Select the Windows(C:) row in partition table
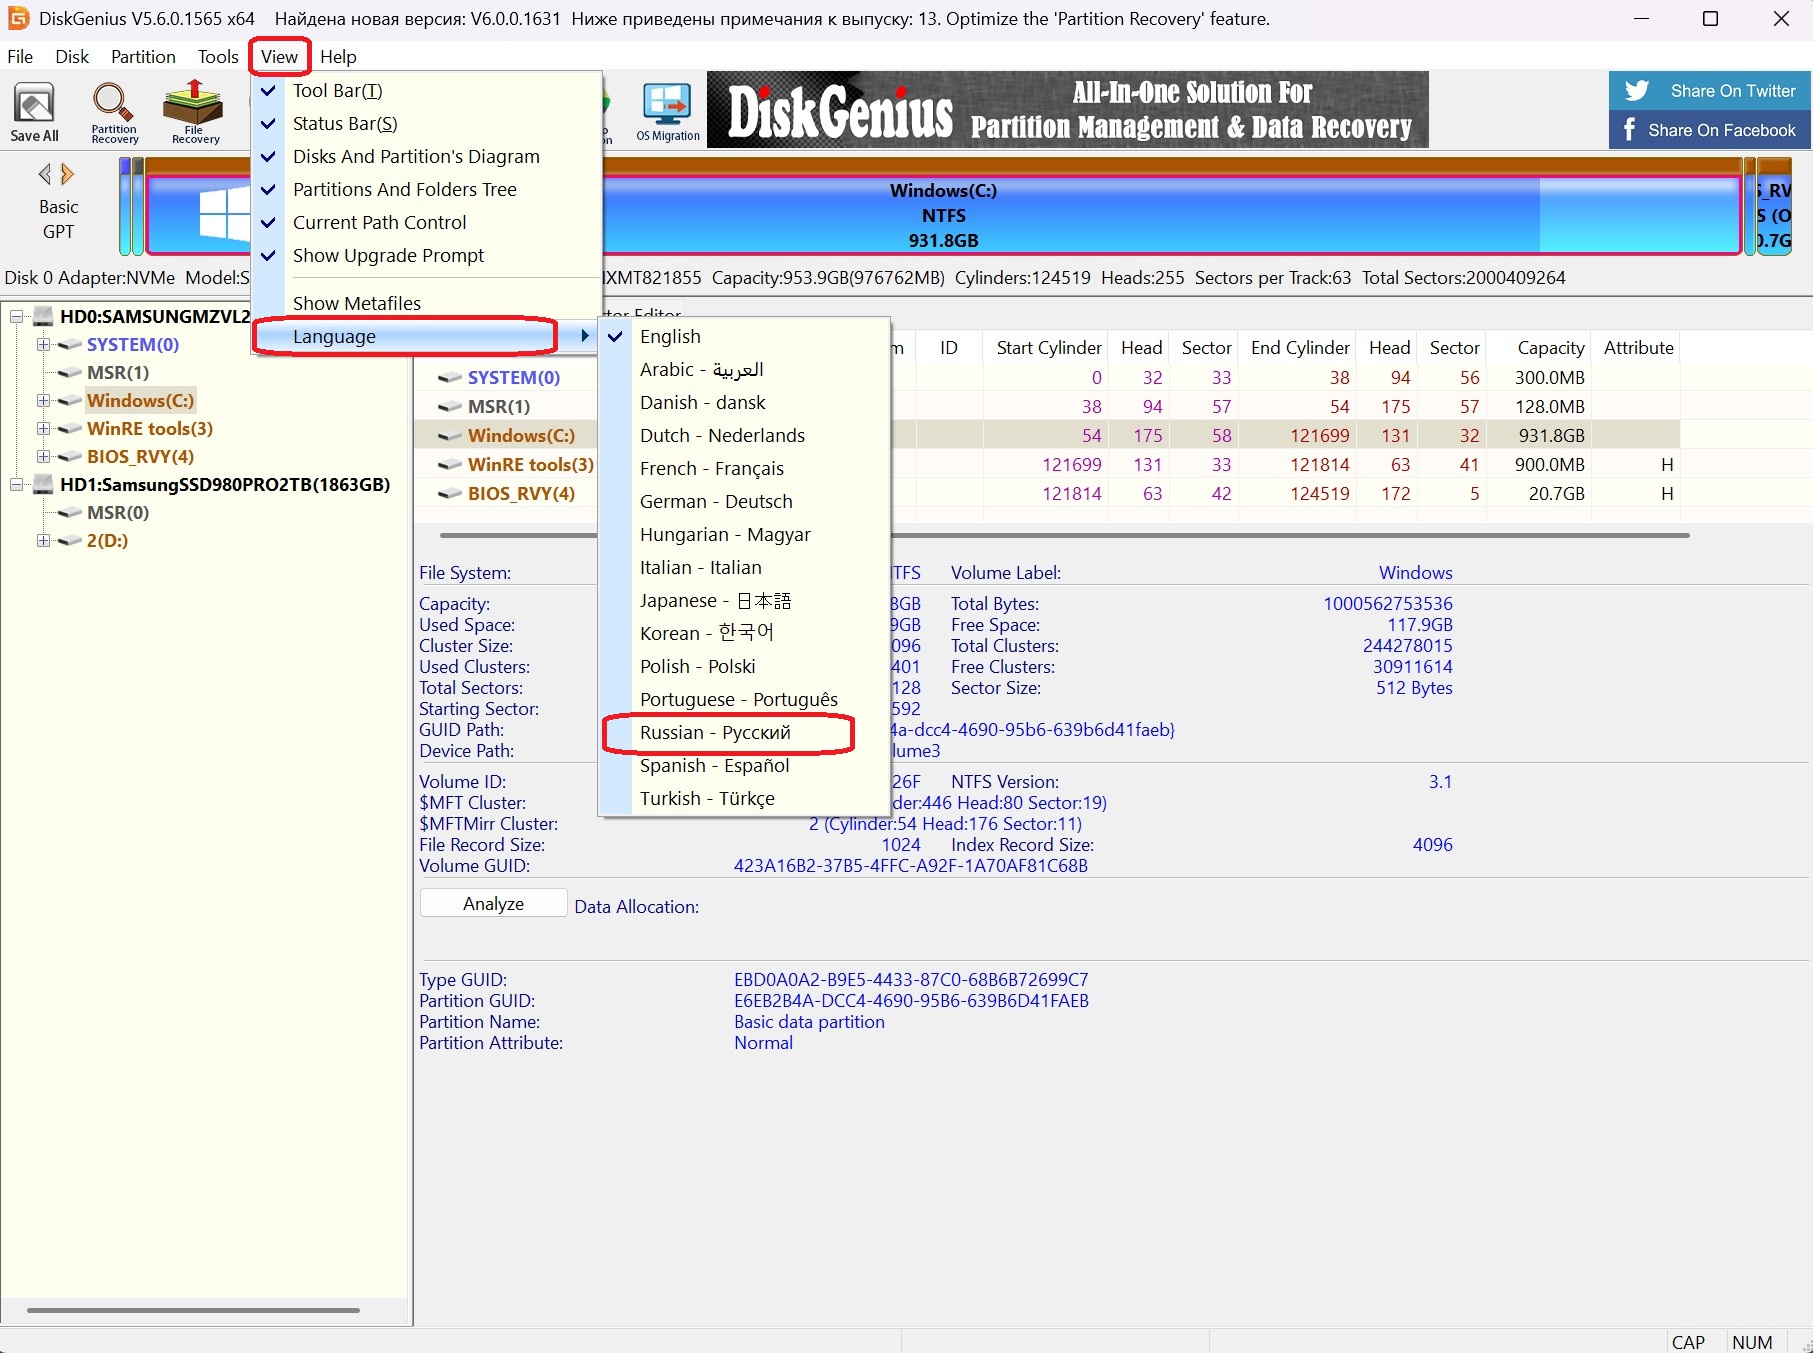Image resolution: width=1813 pixels, height=1353 pixels. coord(1047,436)
